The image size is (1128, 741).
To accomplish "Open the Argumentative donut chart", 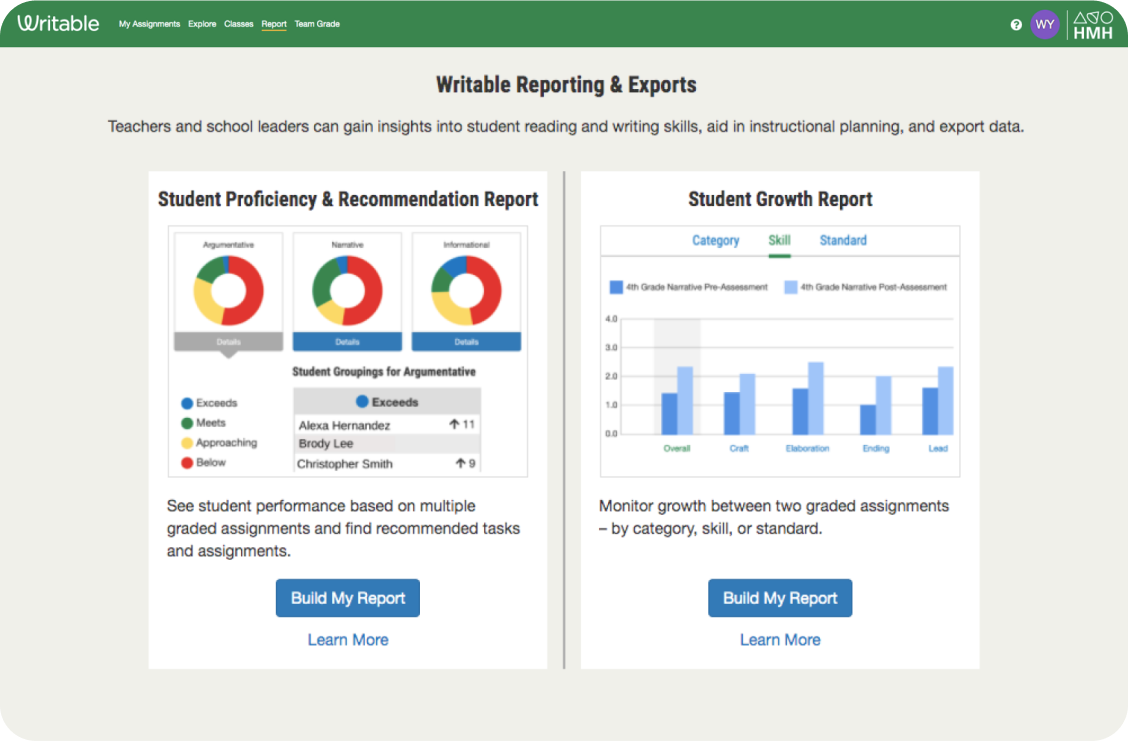I will pyautogui.click(x=228, y=287).
